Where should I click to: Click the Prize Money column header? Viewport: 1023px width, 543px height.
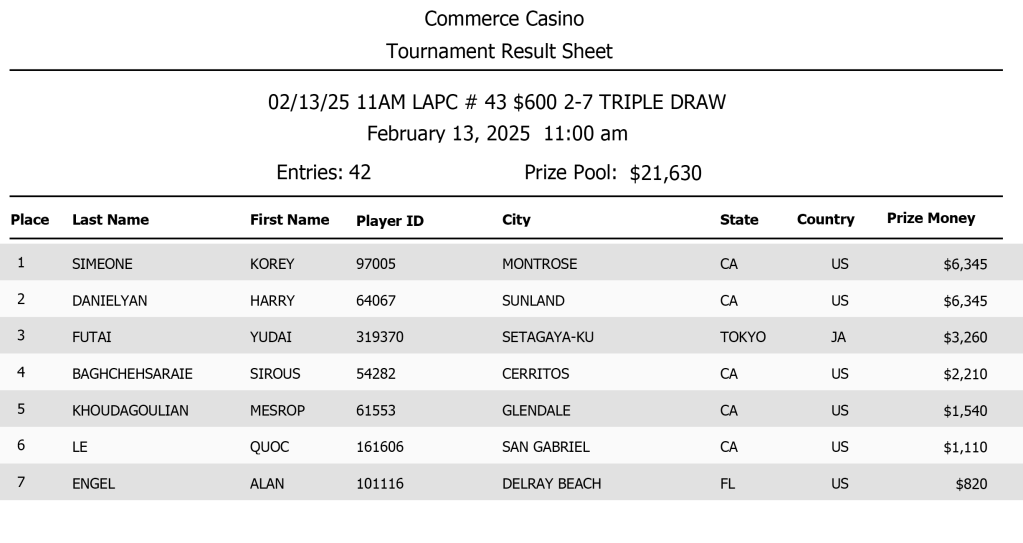[x=930, y=218]
